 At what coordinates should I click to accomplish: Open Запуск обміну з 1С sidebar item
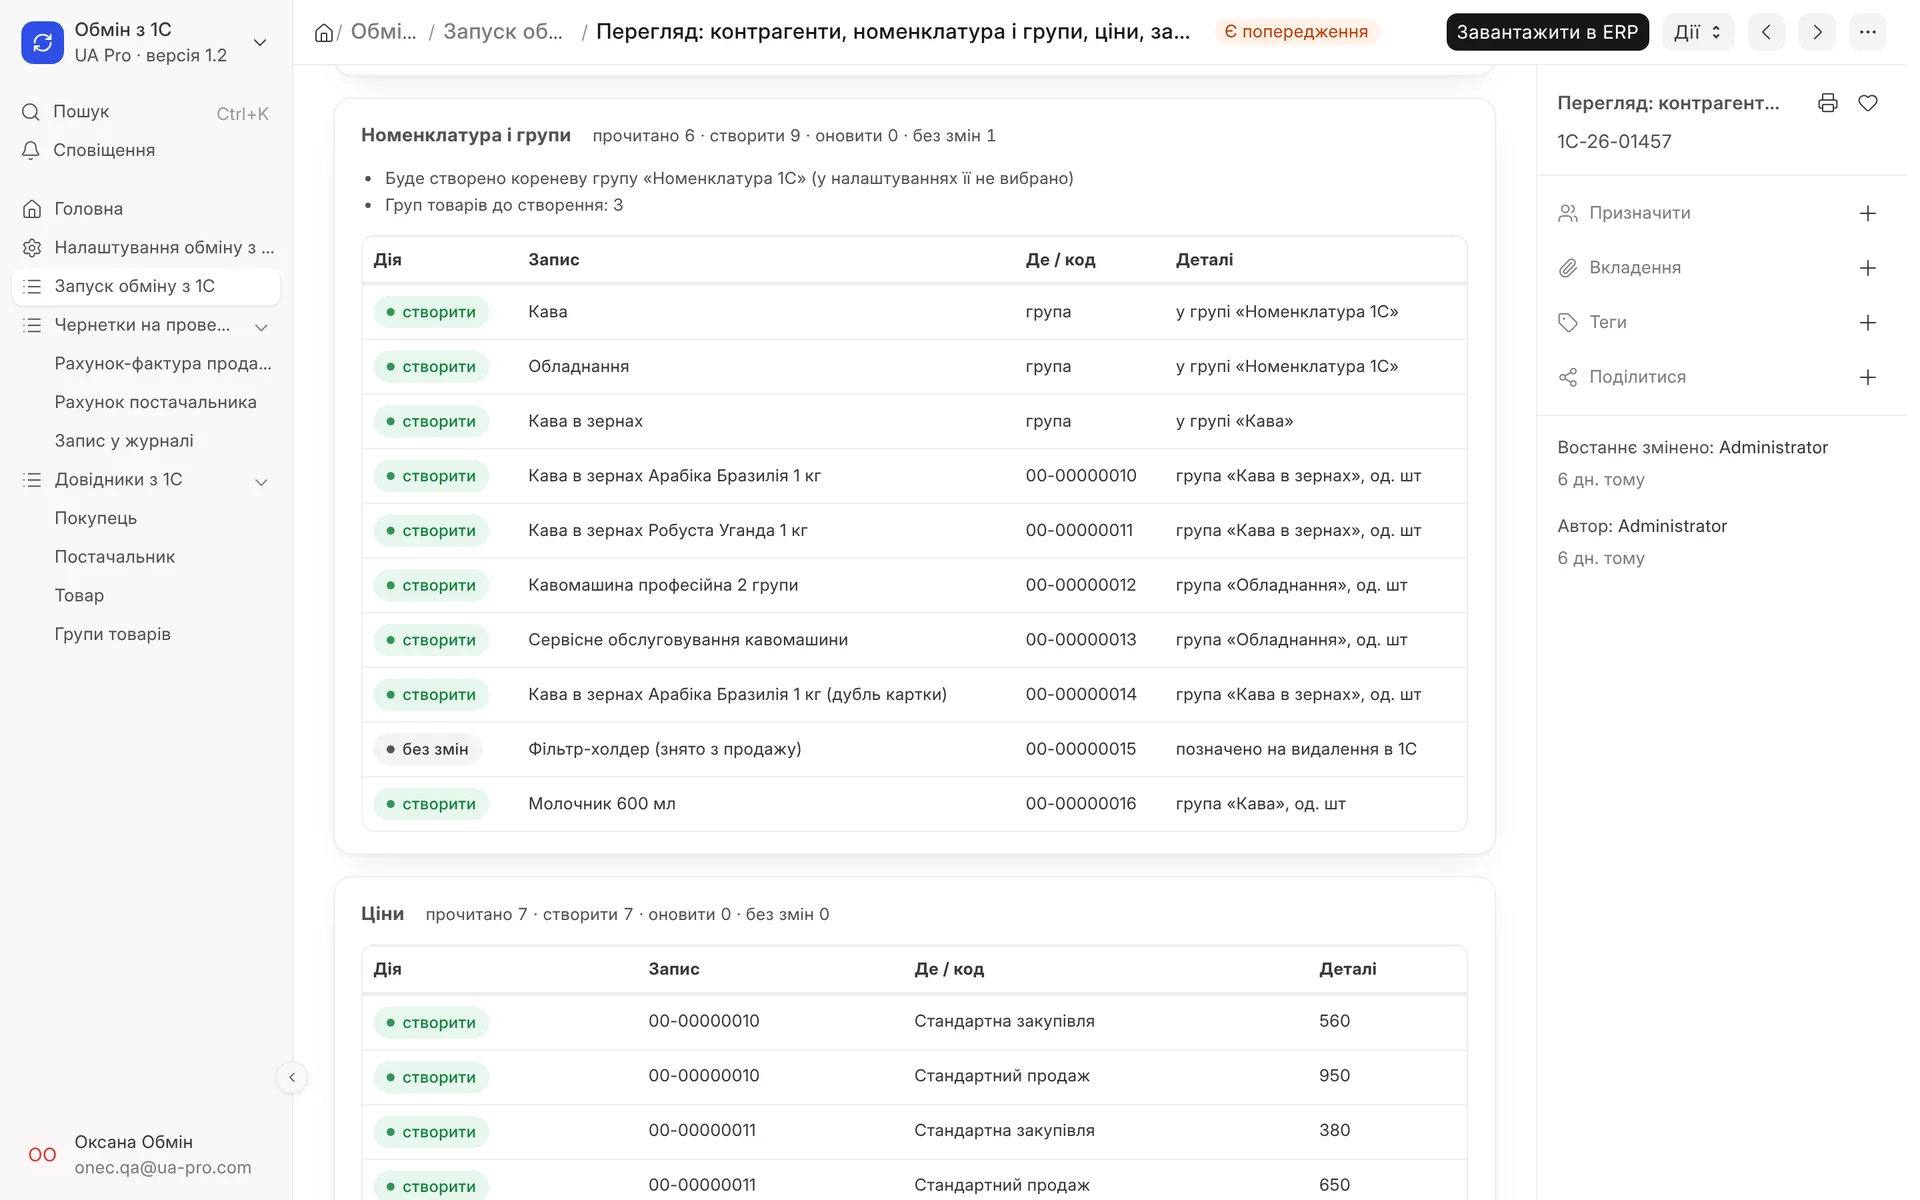point(146,286)
